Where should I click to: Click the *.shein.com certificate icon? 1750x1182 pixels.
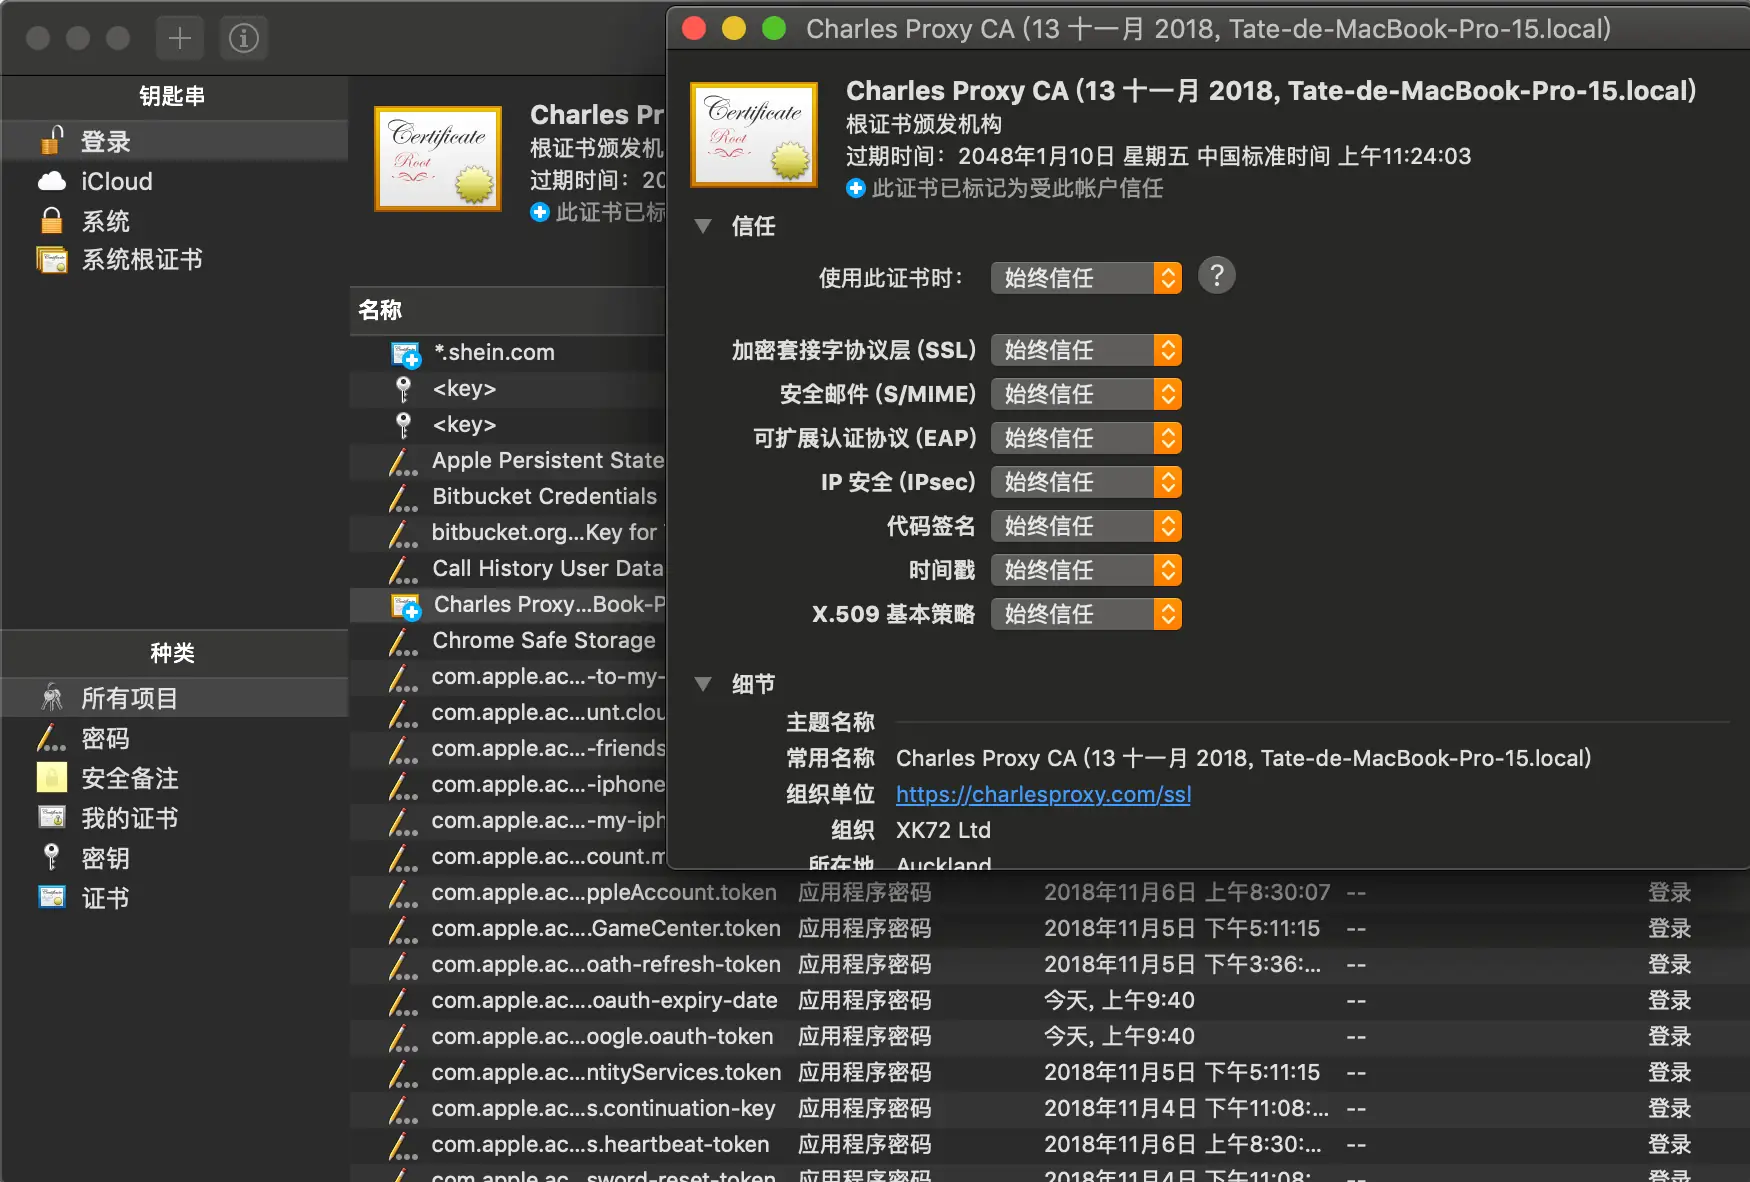(x=405, y=354)
